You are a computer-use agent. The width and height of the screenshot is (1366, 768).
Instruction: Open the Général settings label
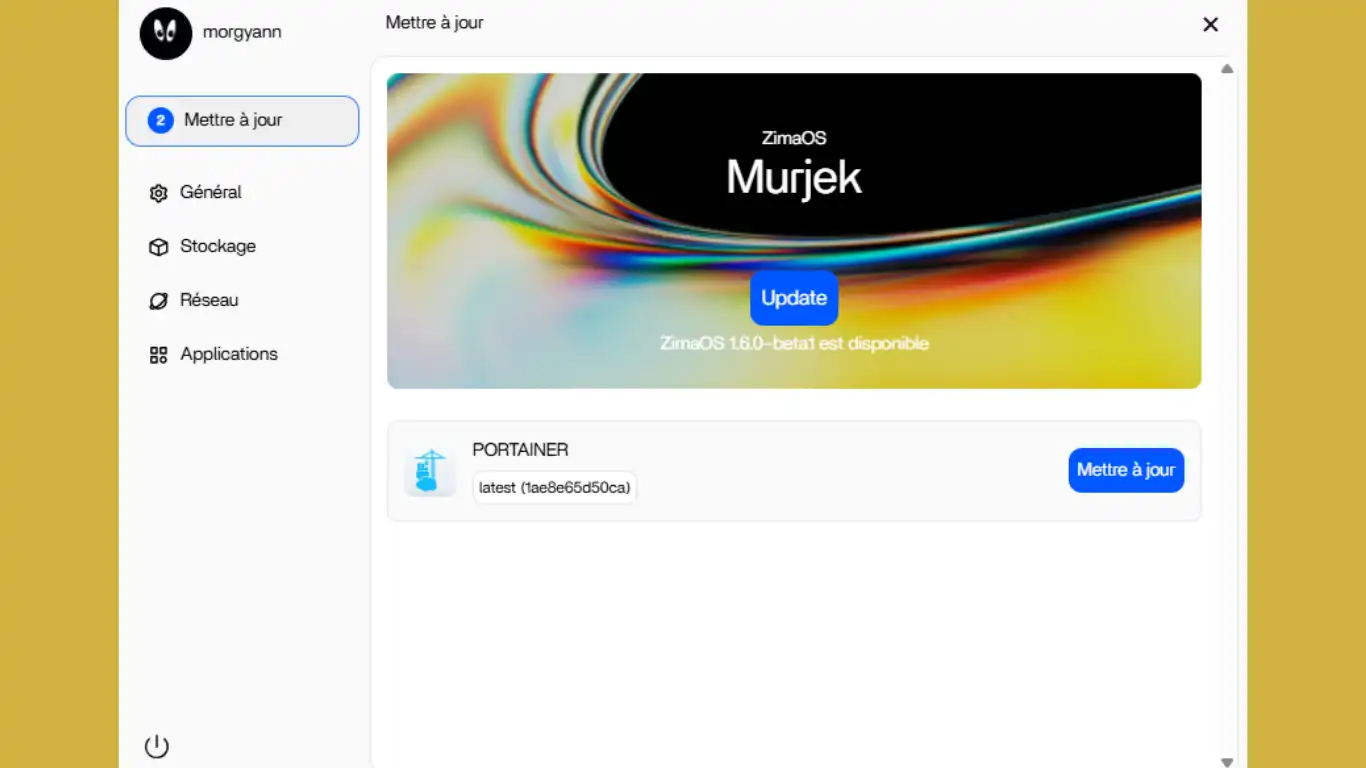click(211, 192)
